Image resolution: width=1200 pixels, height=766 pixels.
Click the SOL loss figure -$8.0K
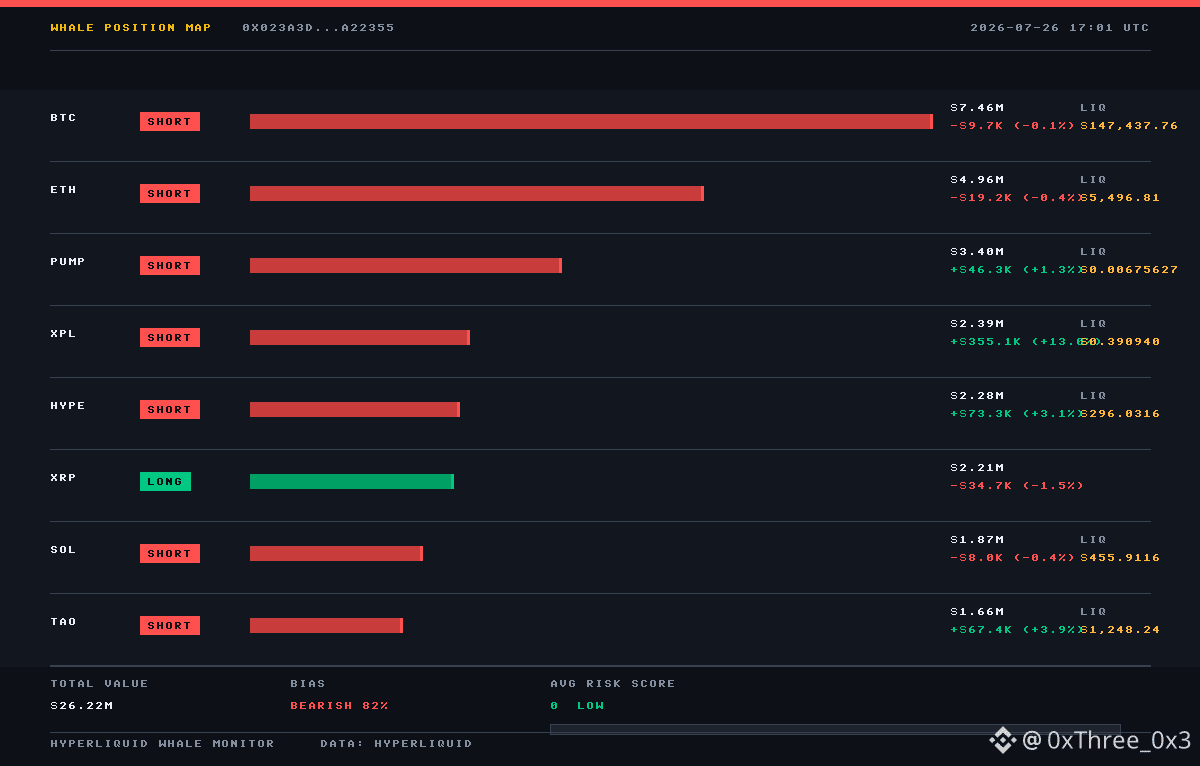[977, 558]
